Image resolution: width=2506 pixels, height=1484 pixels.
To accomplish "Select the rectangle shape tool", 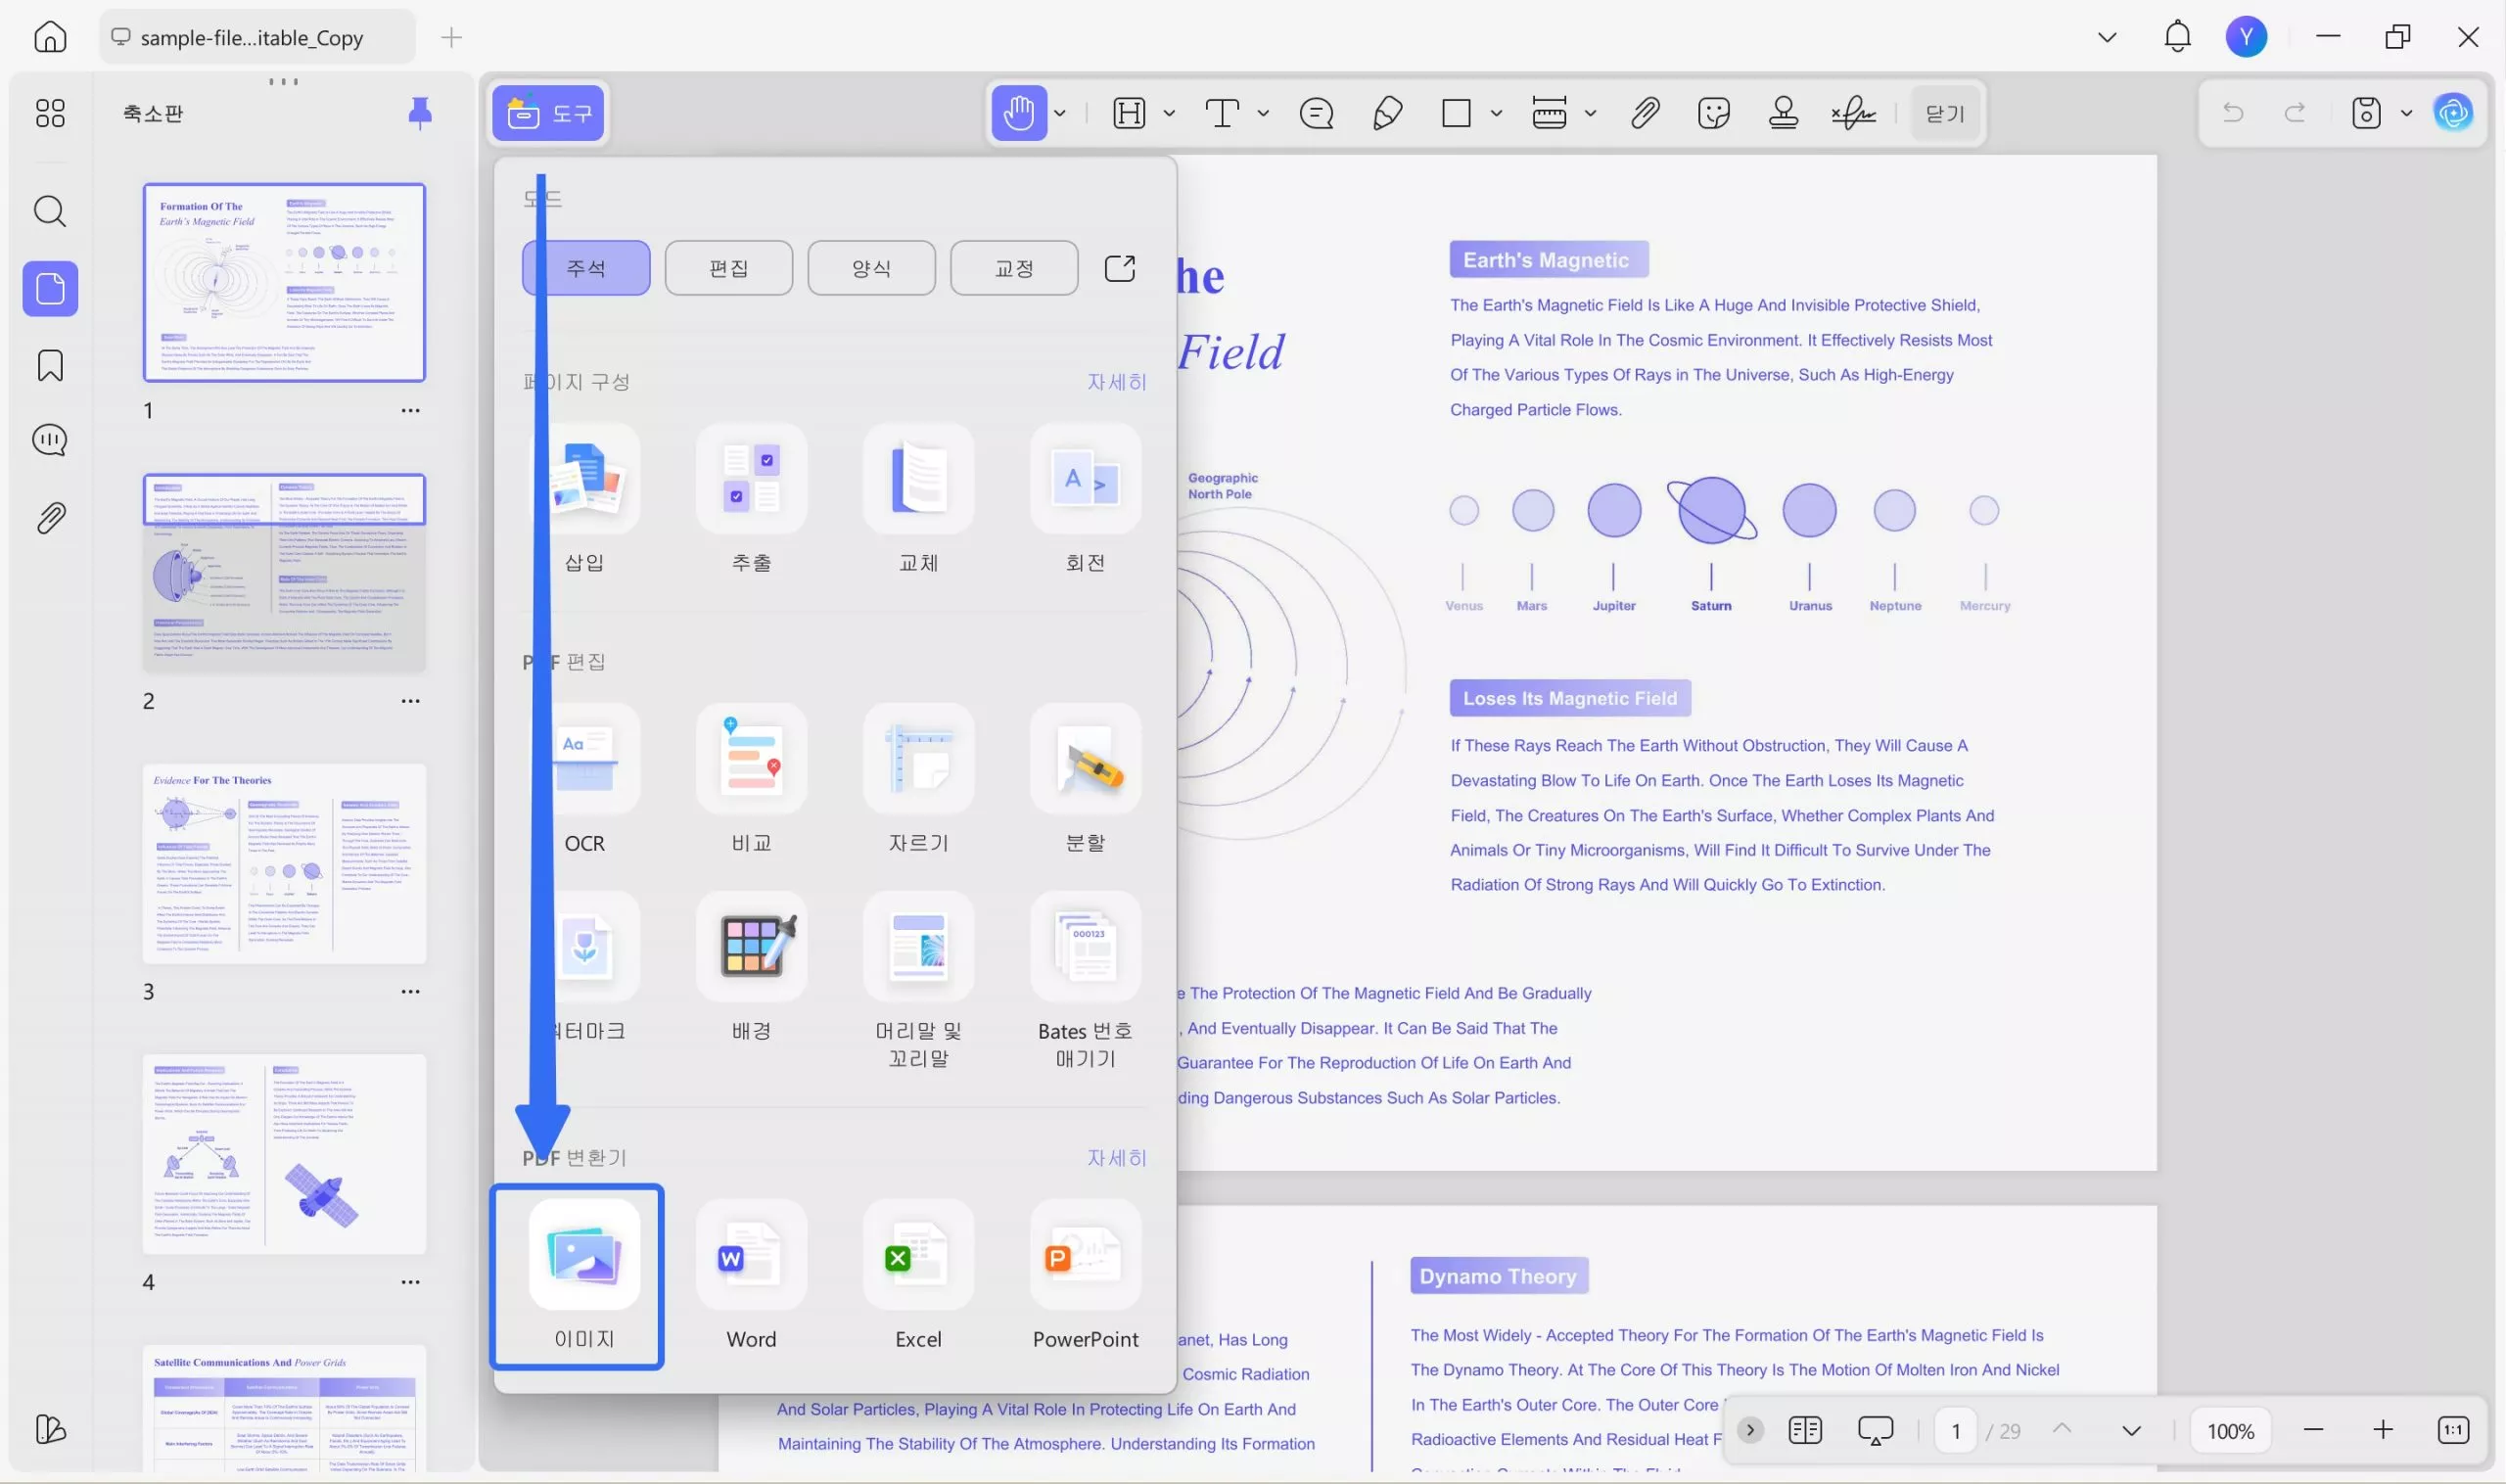I will pos(1456,113).
